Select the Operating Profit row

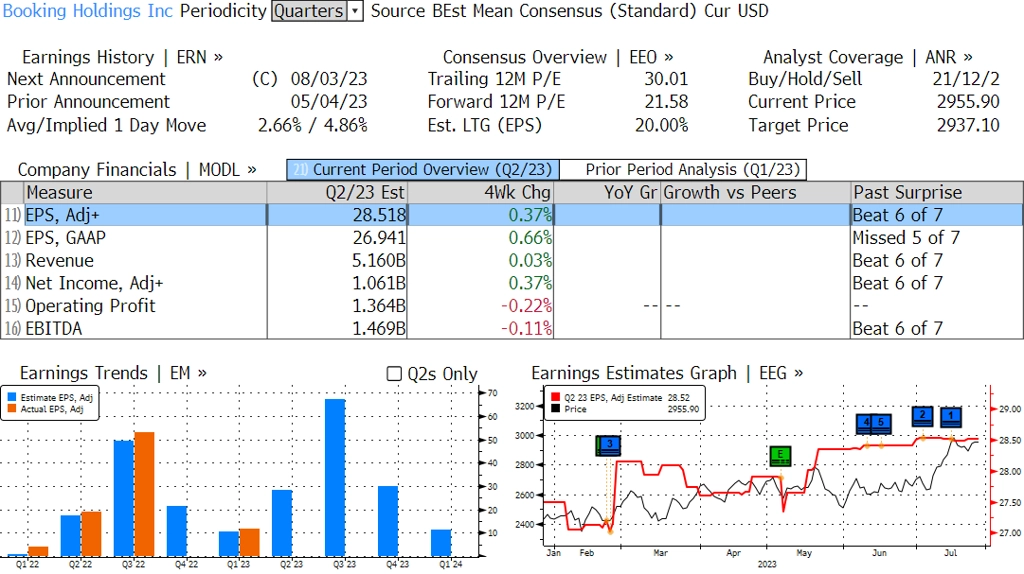[512, 306]
